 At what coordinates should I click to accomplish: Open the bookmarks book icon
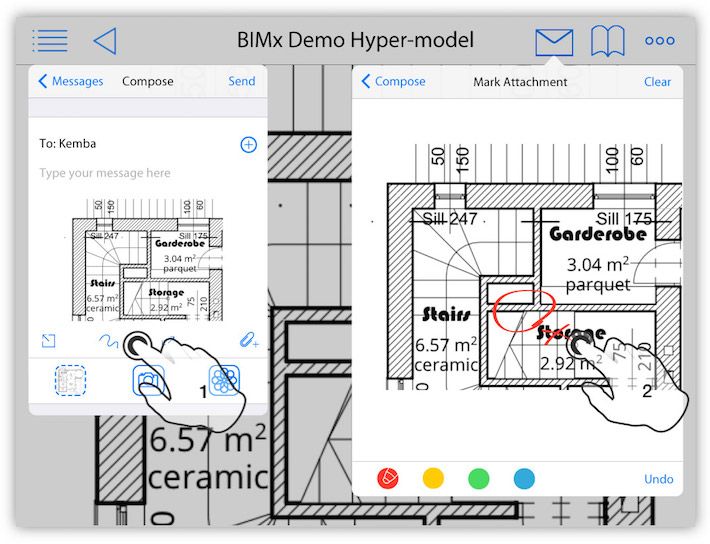tap(607, 41)
